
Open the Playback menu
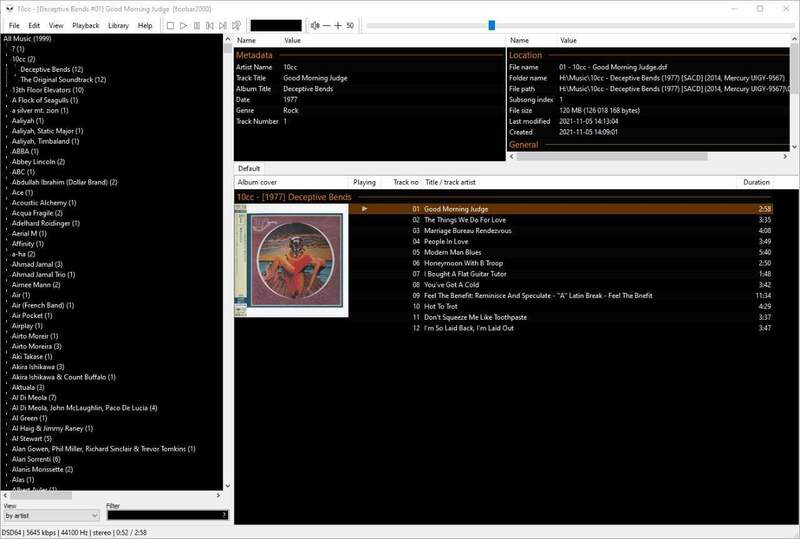coord(86,25)
